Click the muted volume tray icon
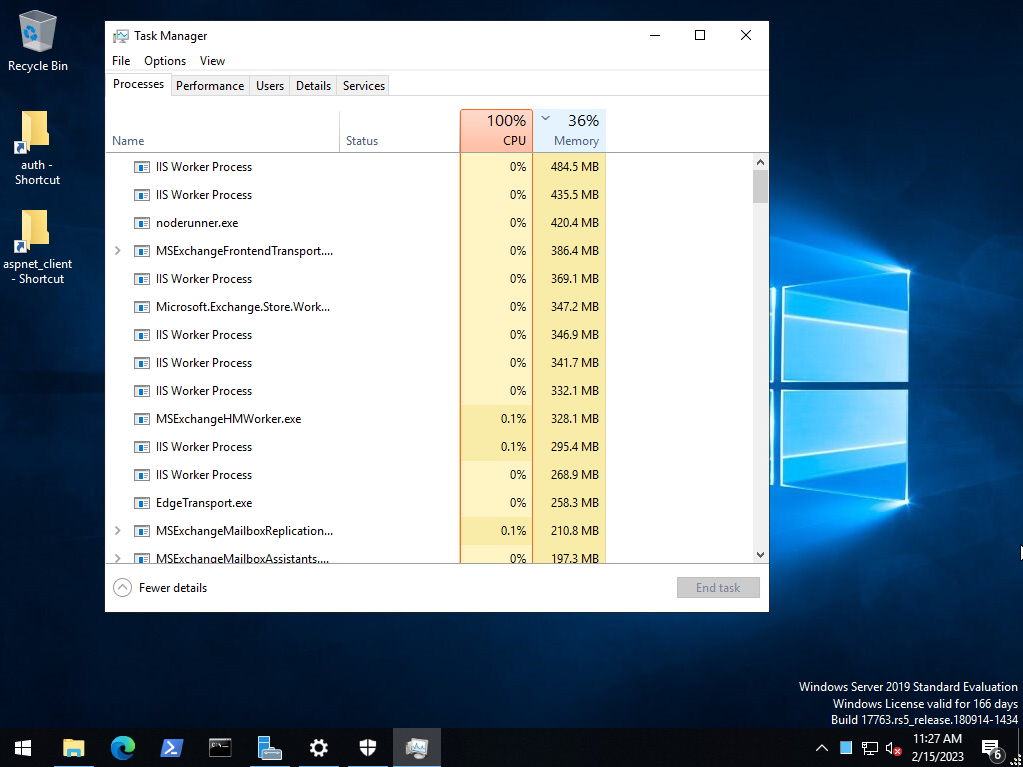The image size is (1023, 767). (x=893, y=747)
